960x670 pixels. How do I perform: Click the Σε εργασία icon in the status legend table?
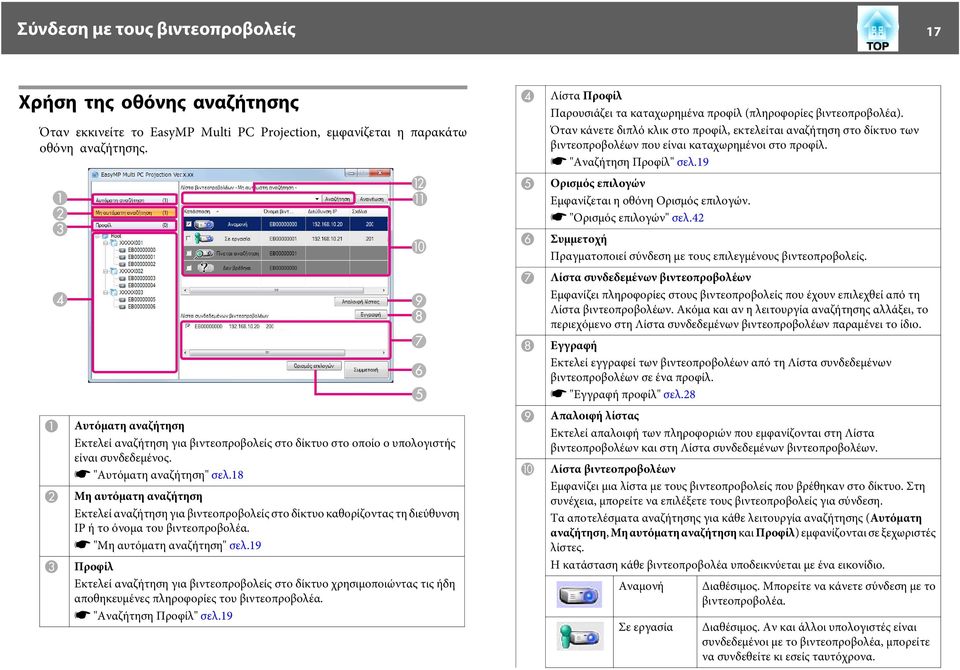(x=579, y=636)
